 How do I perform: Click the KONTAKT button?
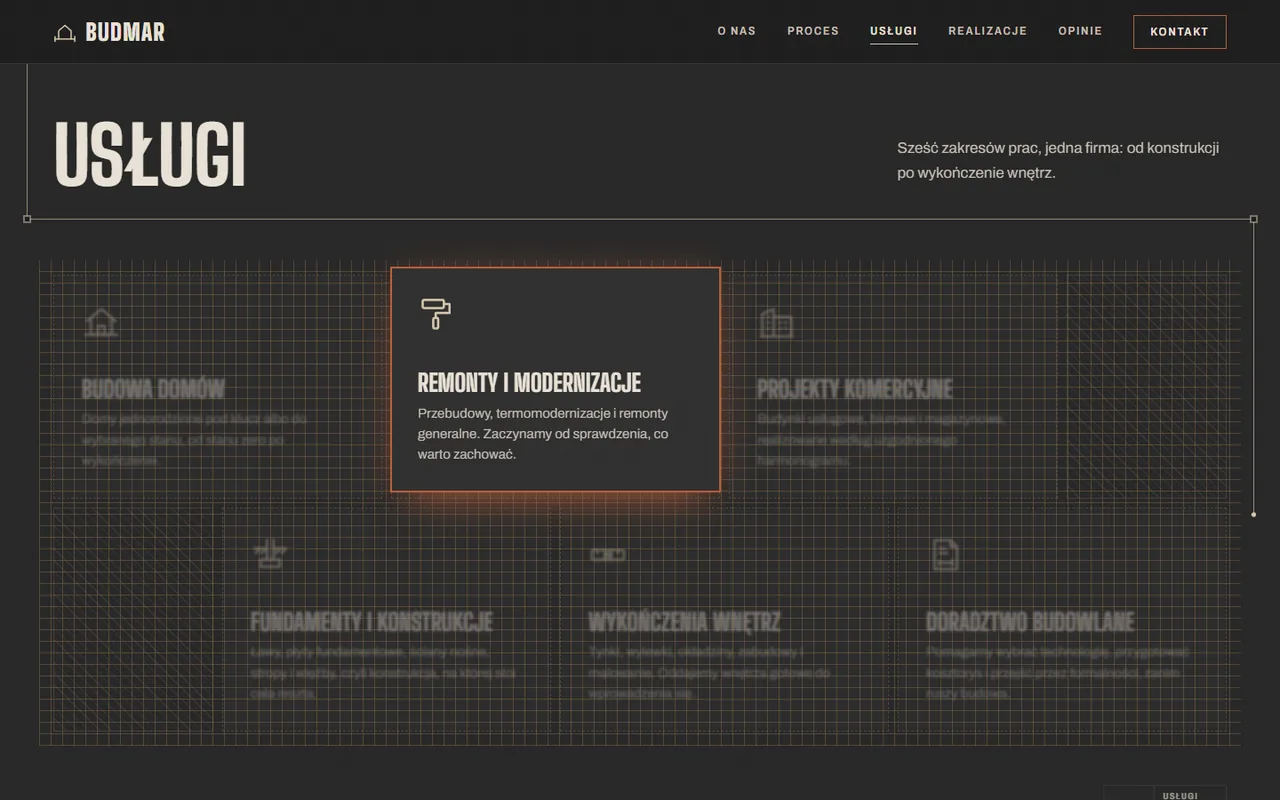click(x=1179, y=32)
